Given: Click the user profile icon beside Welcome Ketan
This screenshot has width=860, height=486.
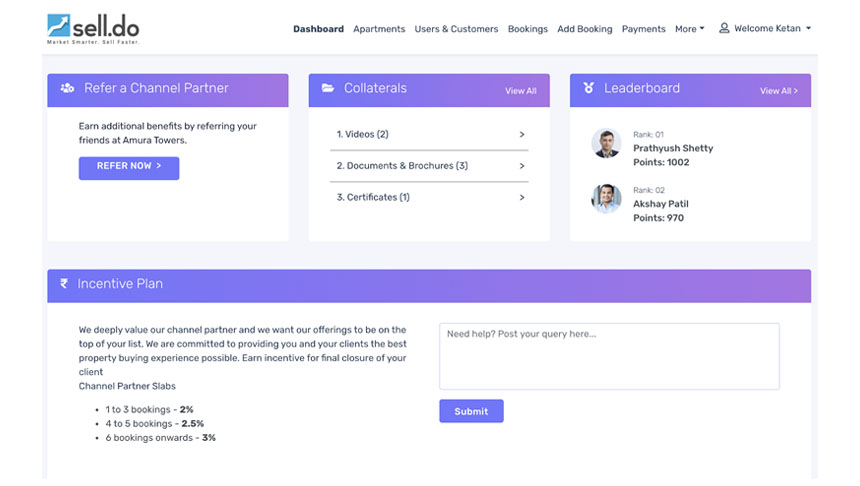Looking at the screenshot, I should 724,28.
